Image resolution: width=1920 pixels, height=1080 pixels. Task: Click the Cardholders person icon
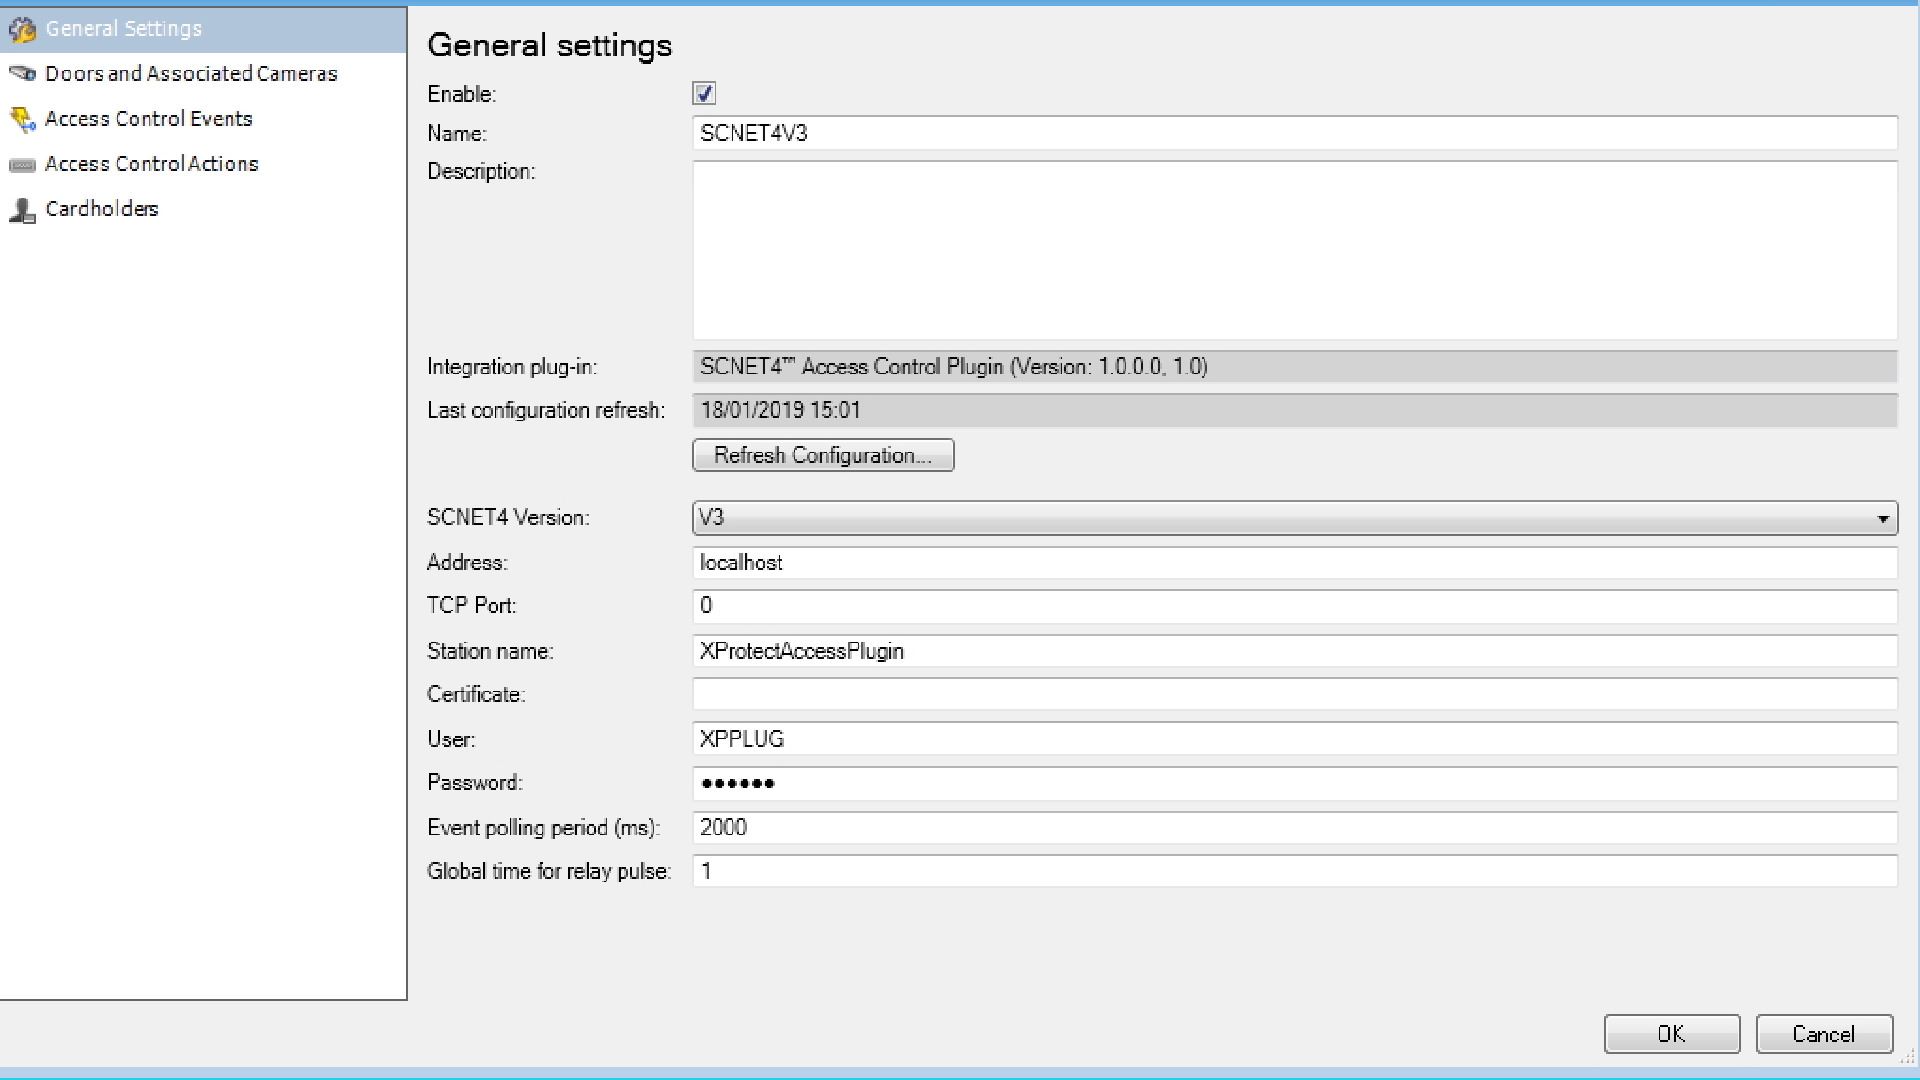tap(22, 210)
